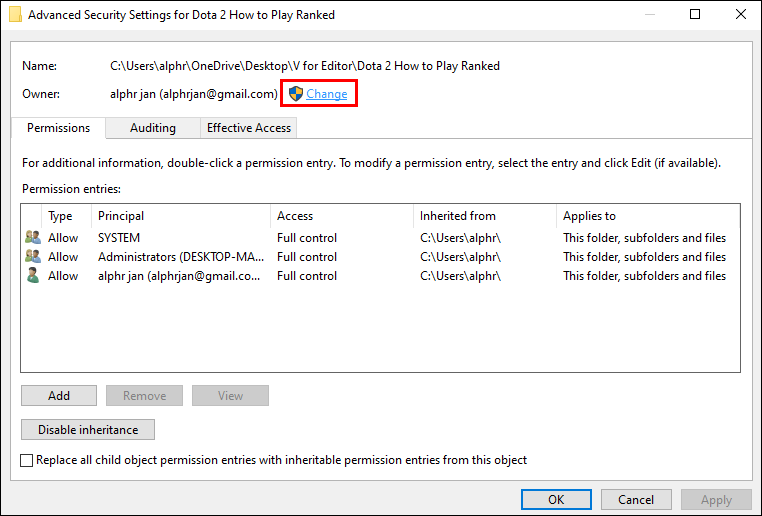
Task: Click the Applies to column header
Action: coord(589,216)
